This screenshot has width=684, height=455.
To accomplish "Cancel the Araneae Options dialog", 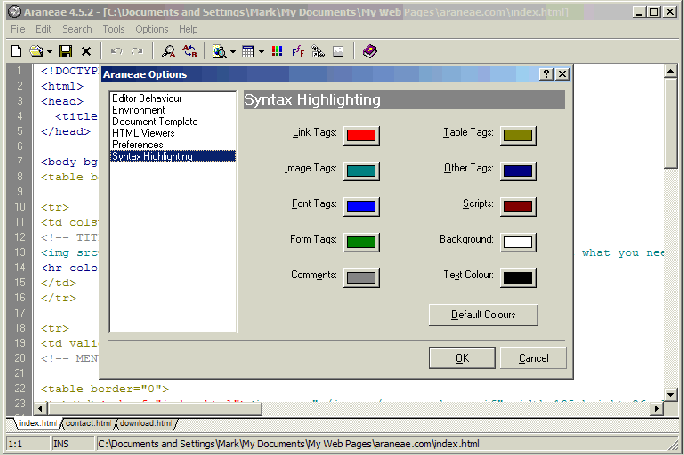I will coord(534,358).
